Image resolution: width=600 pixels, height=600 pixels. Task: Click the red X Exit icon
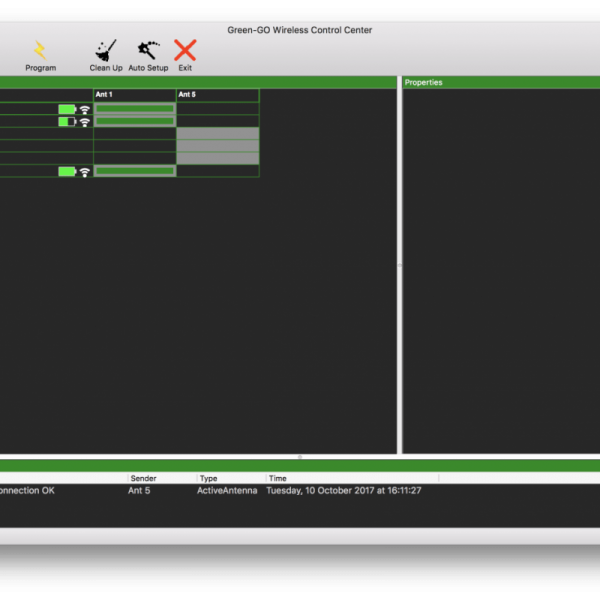click(185, 50)
